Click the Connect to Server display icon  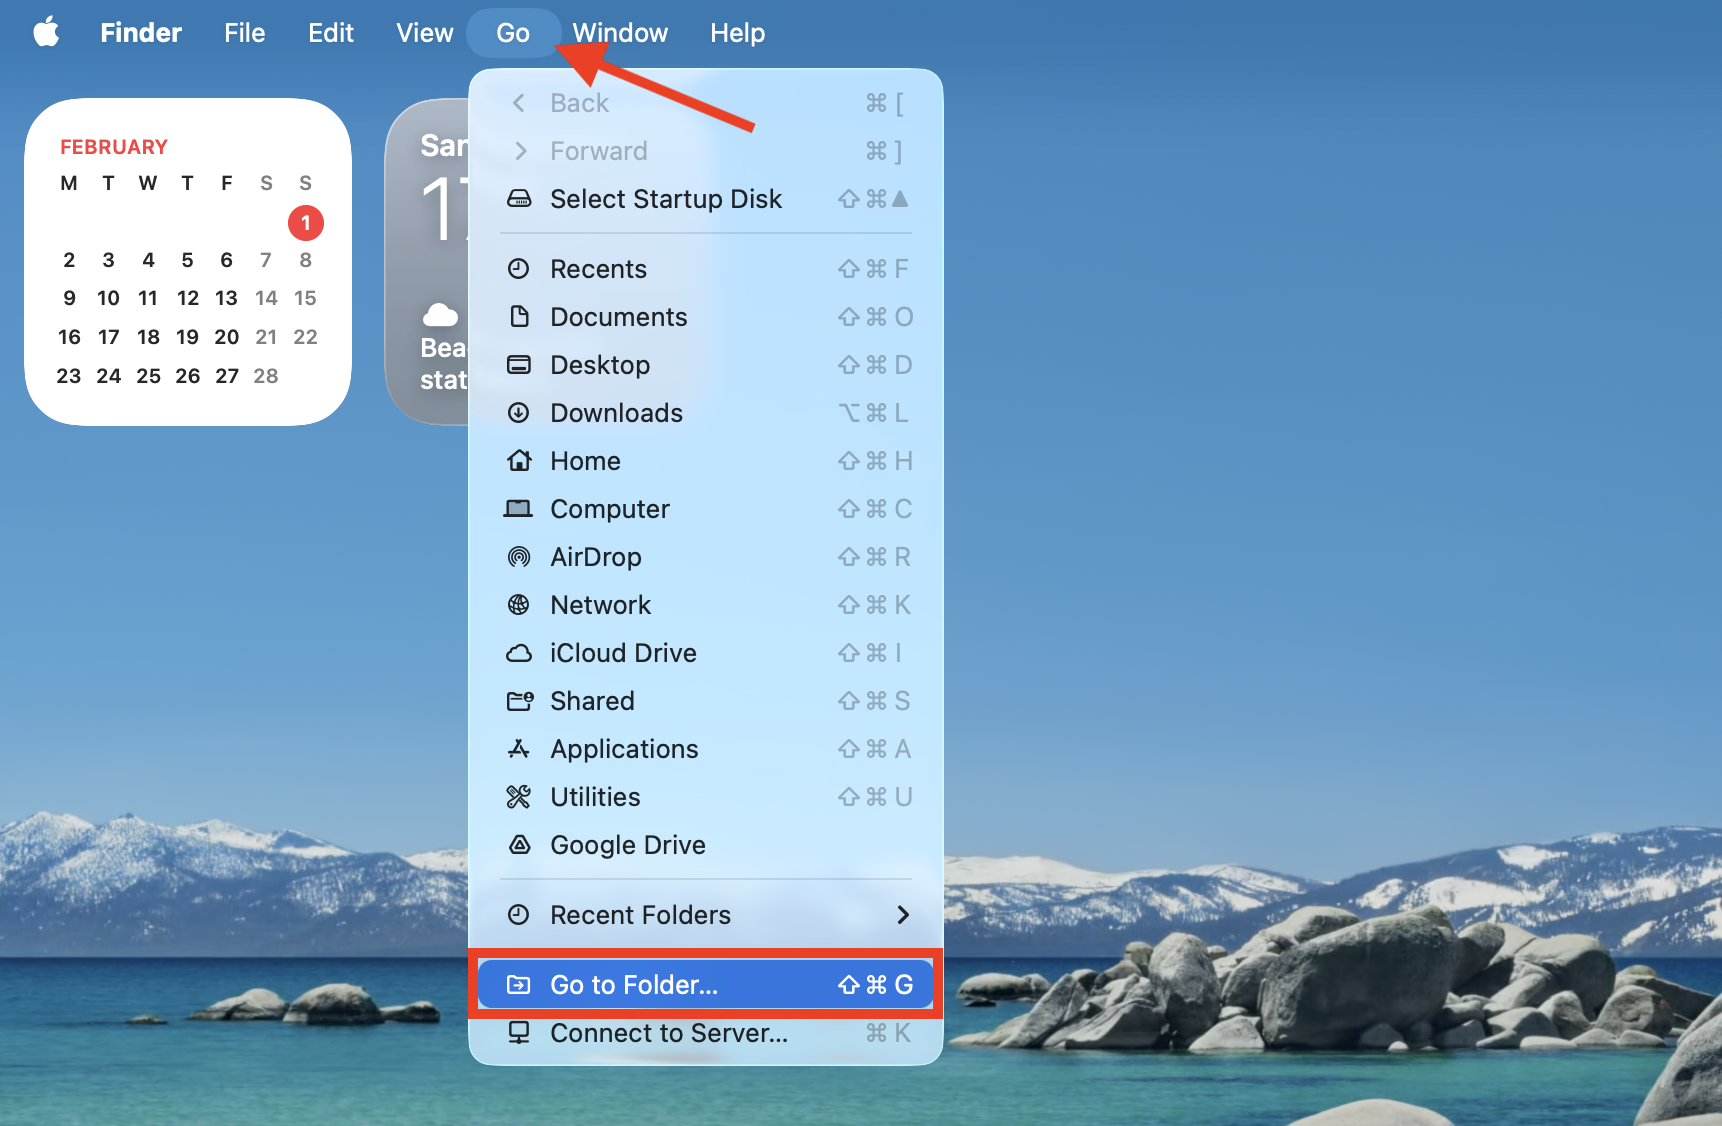coord(520,1033)
